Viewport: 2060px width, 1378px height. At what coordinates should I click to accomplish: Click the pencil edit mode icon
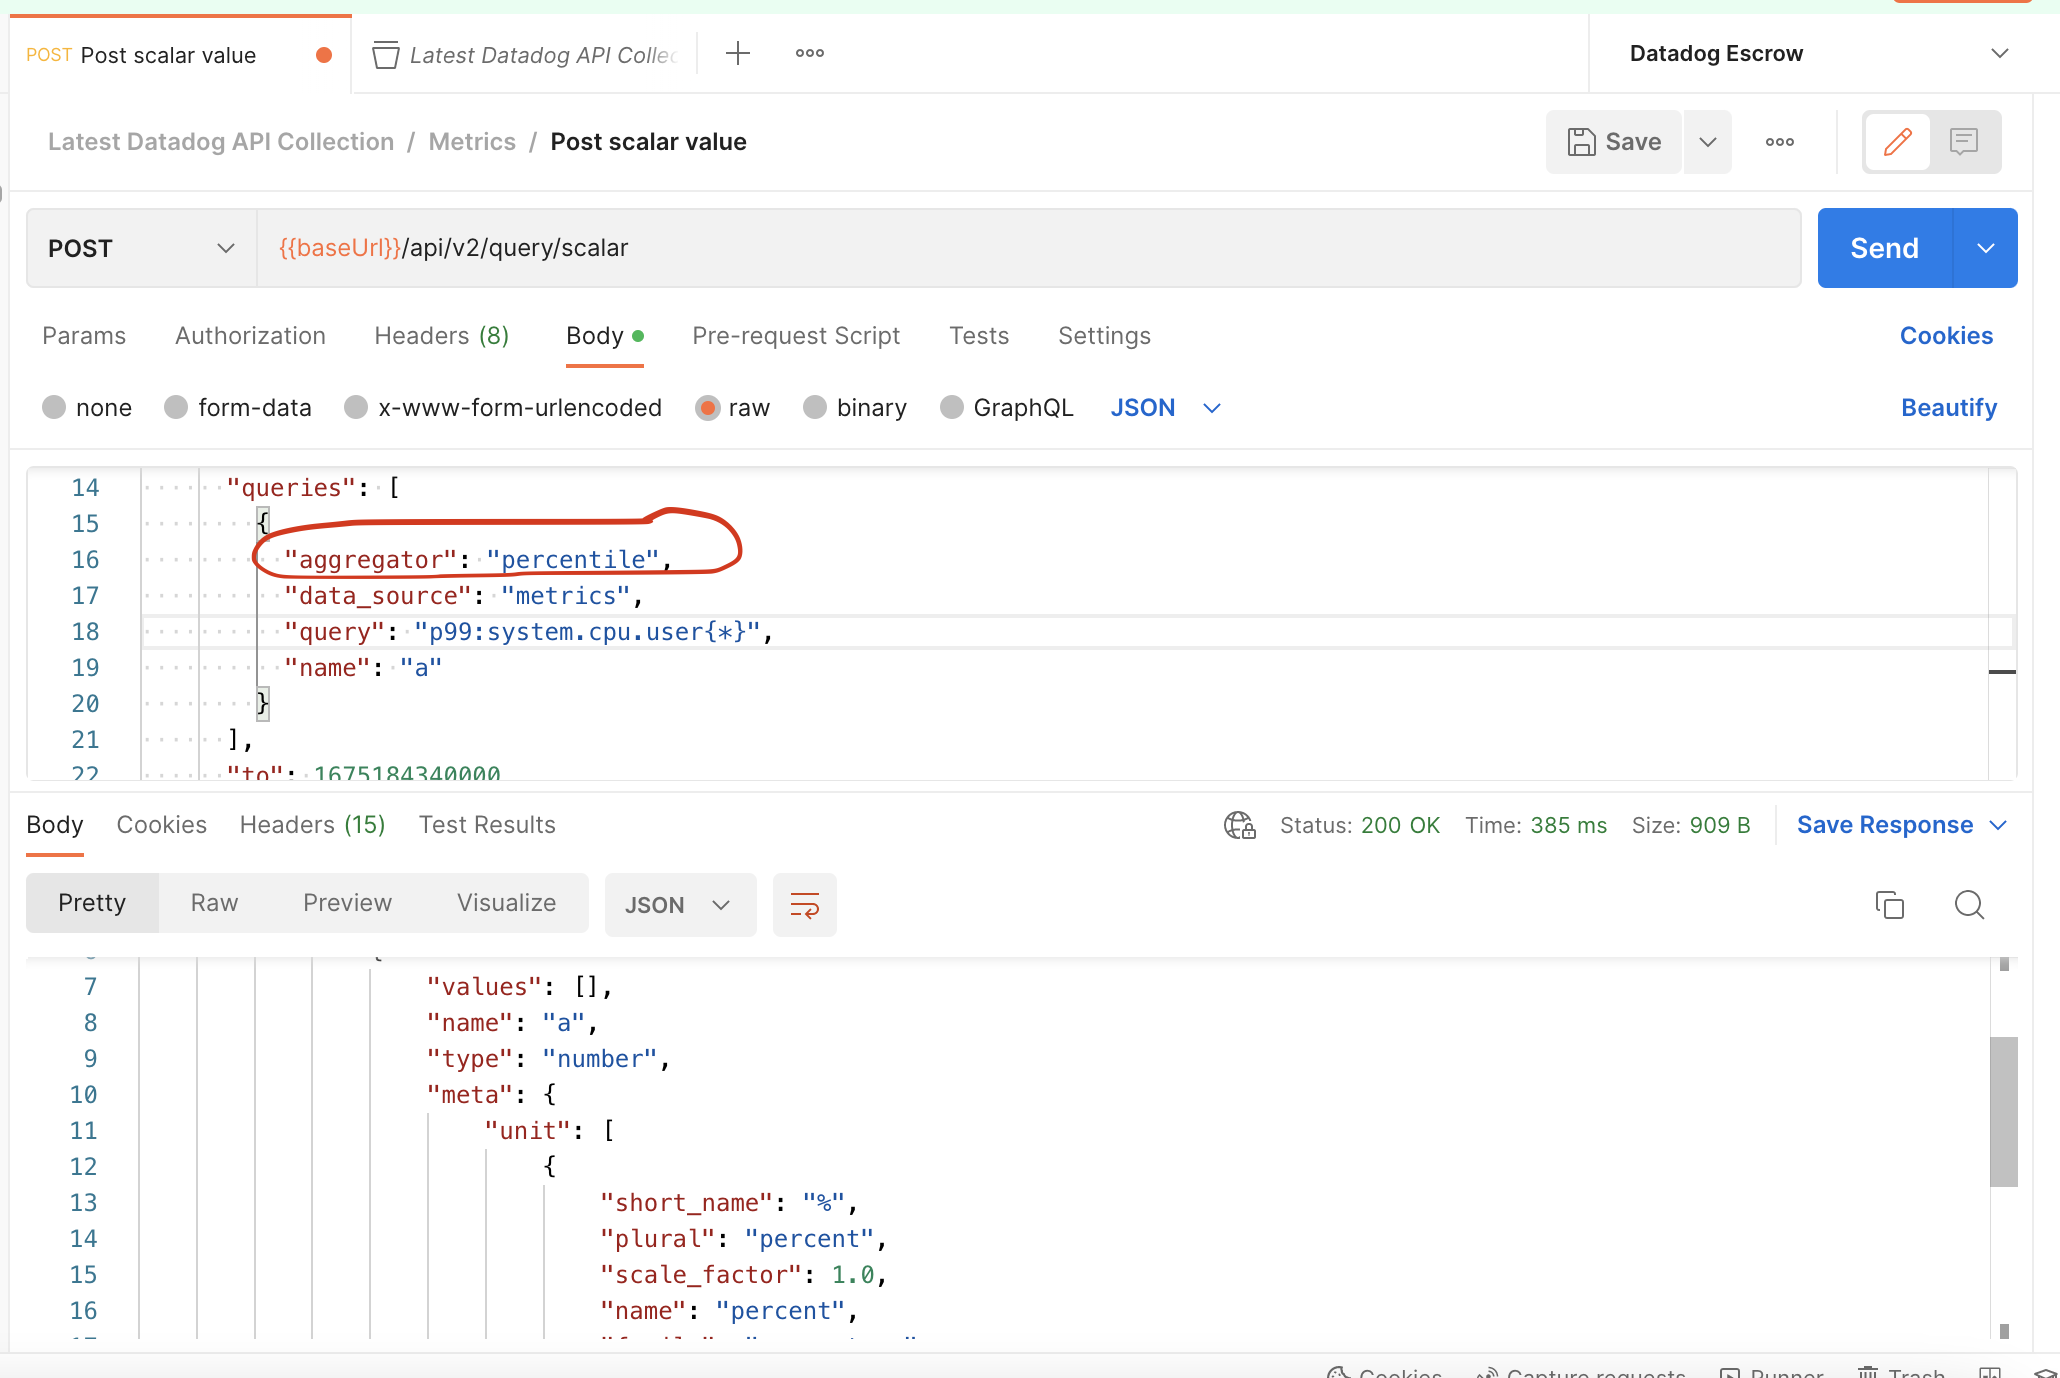pyautogui.click(x=1897, y=142)
